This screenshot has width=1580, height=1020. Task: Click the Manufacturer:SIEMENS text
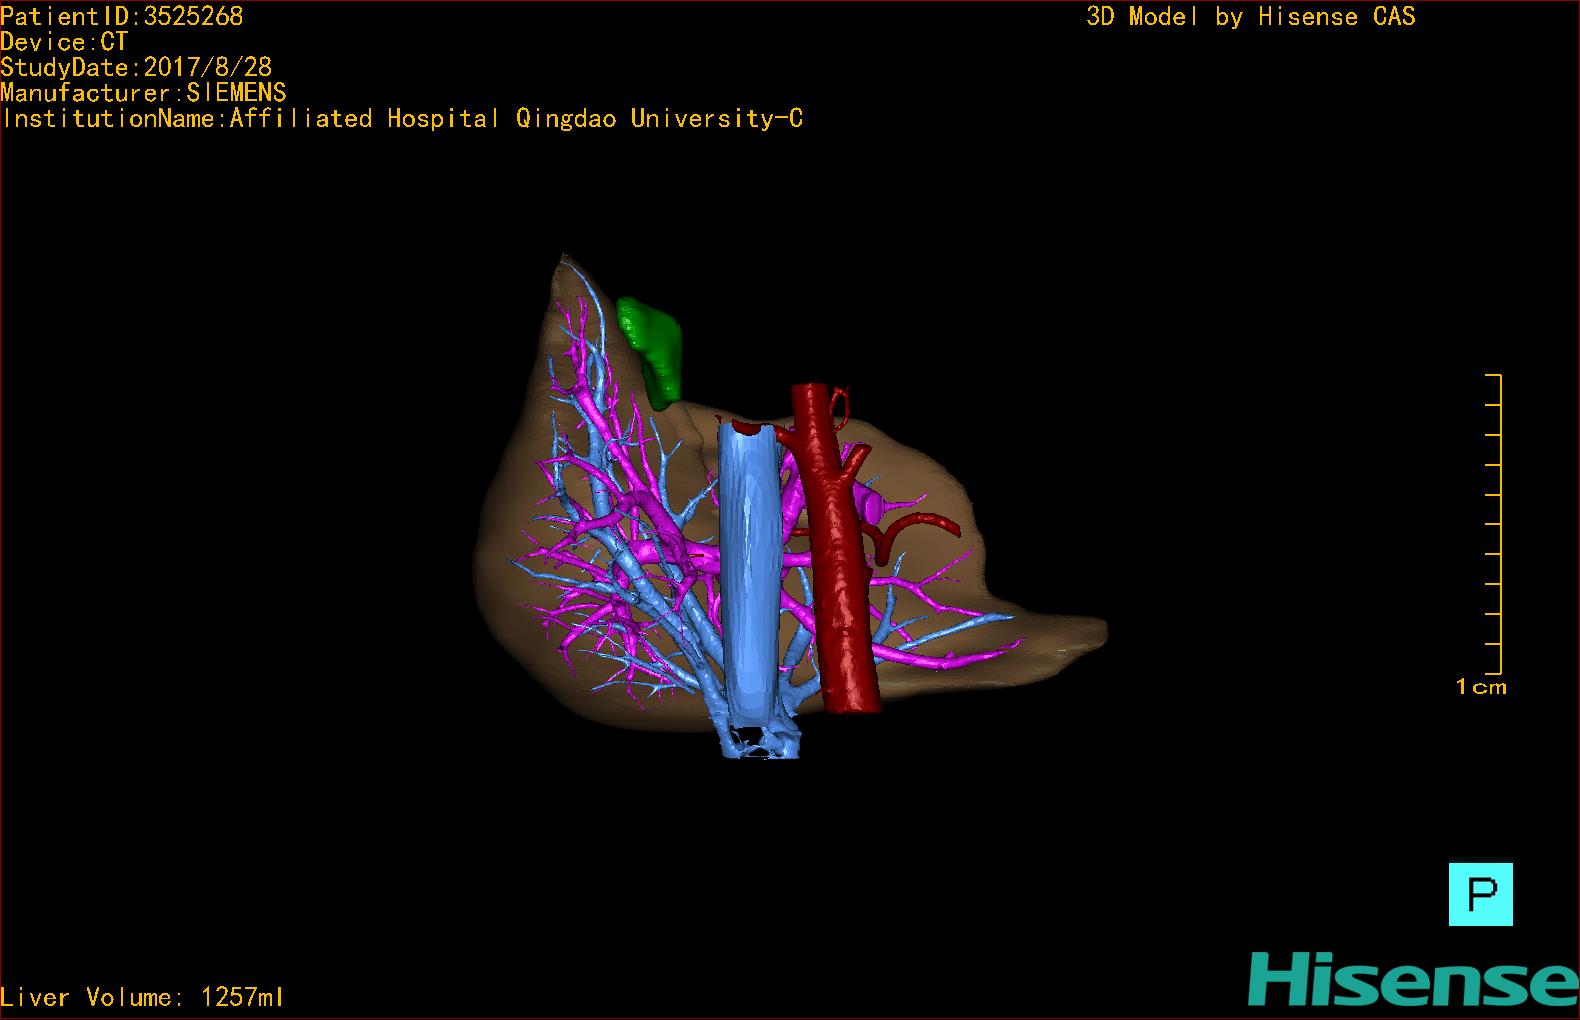[x=143, y=93]
